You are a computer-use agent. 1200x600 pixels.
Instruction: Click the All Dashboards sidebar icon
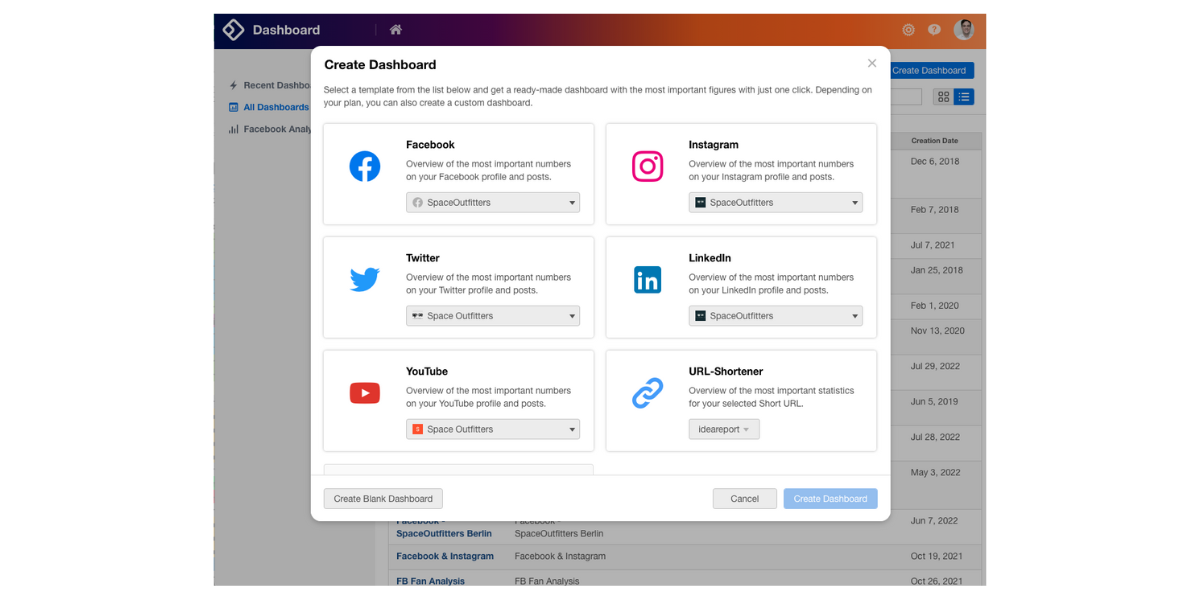coord(233,107)
